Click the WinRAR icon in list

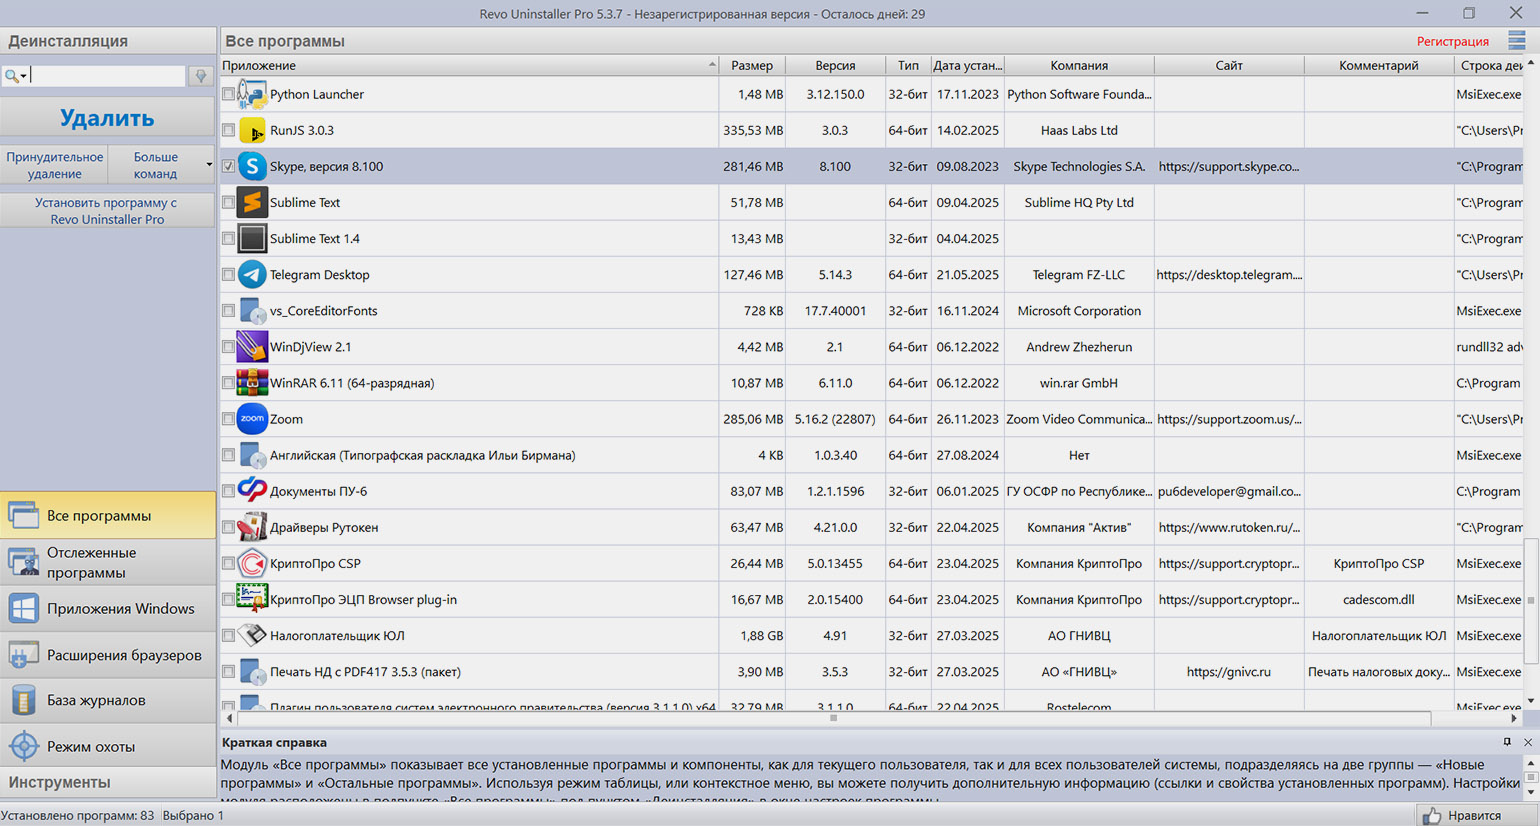point(252,383)
